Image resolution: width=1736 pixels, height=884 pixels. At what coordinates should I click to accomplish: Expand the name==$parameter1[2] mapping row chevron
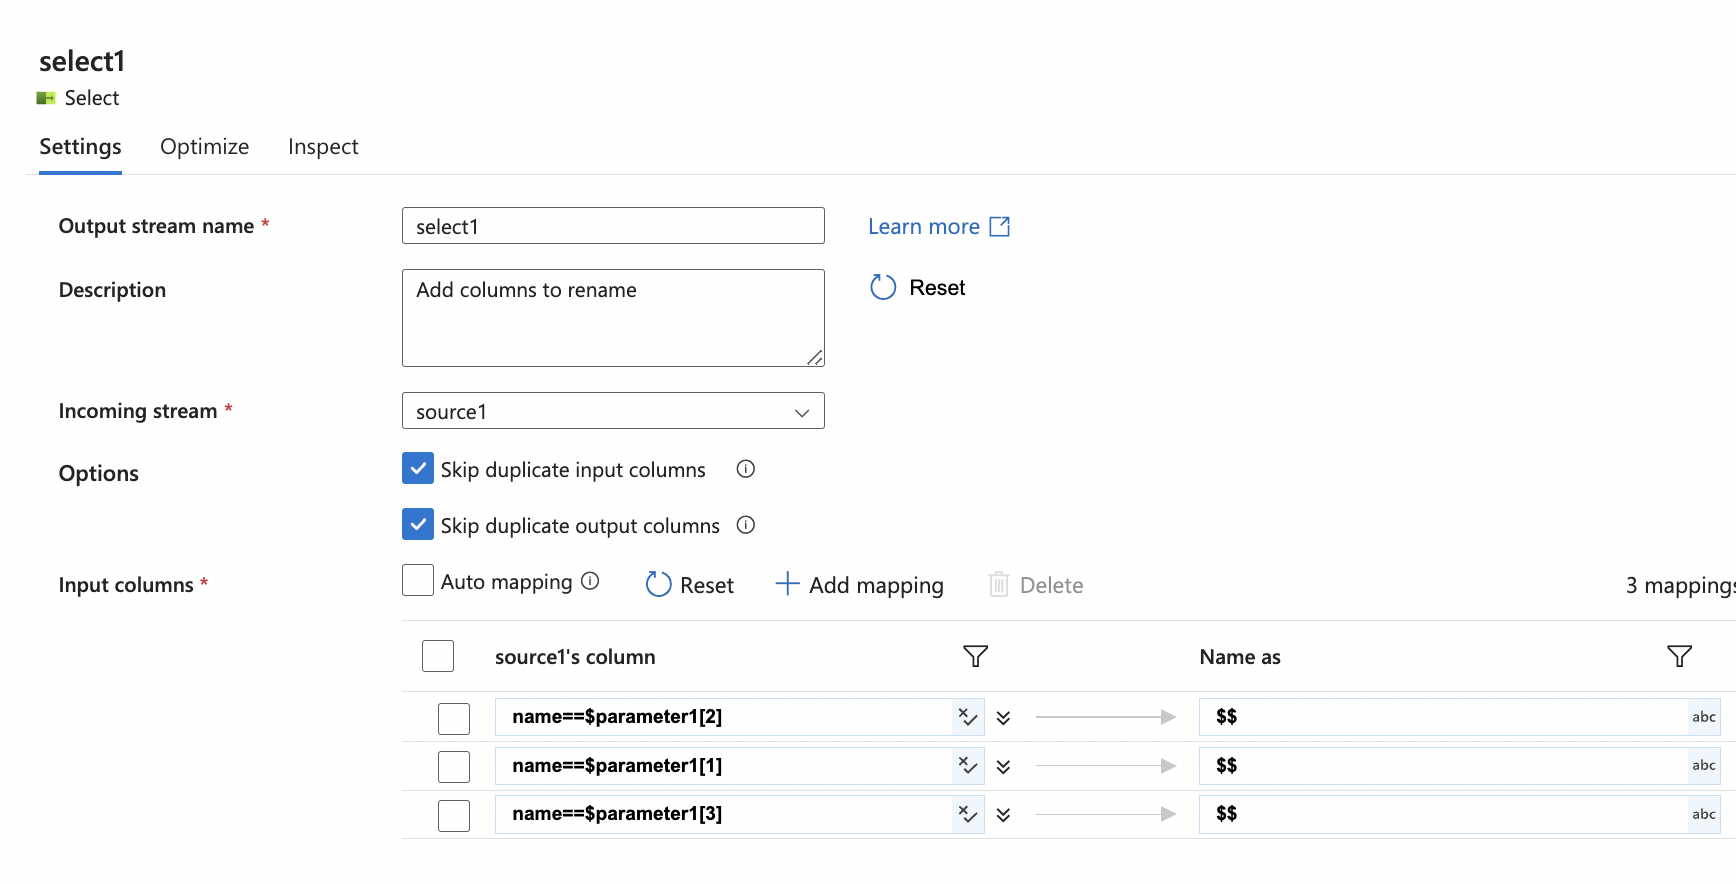point(1003,718)
